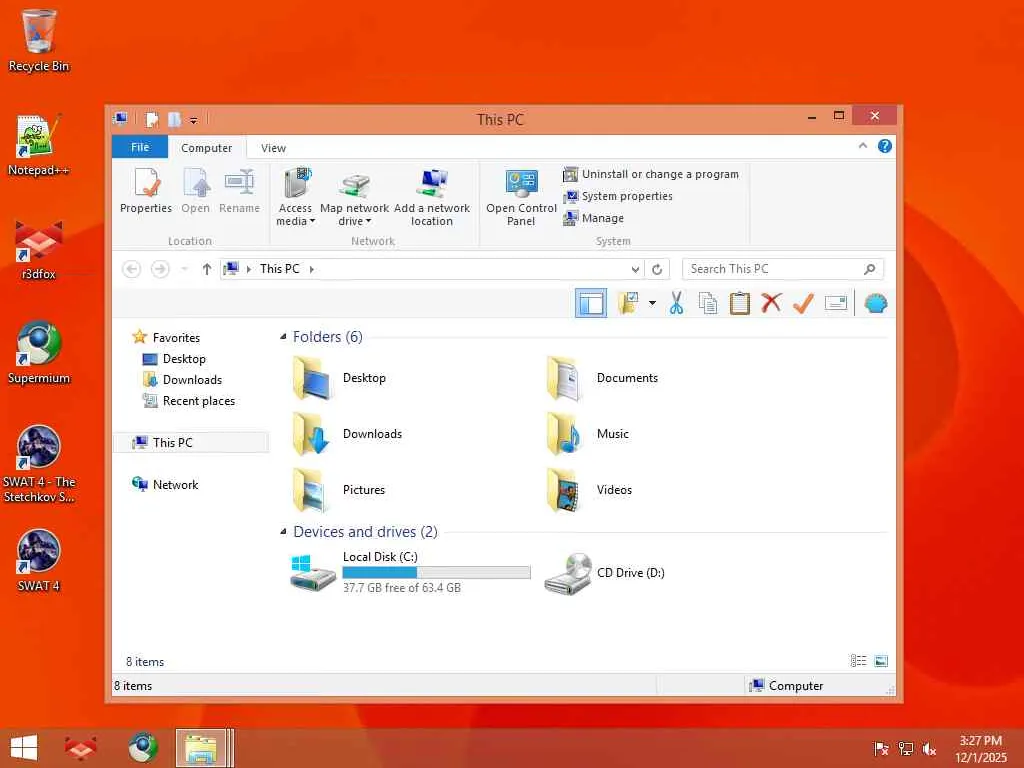The image size is (1024, 768).
Task: Refresh the This PC view
Action: [x=657, y=269]
